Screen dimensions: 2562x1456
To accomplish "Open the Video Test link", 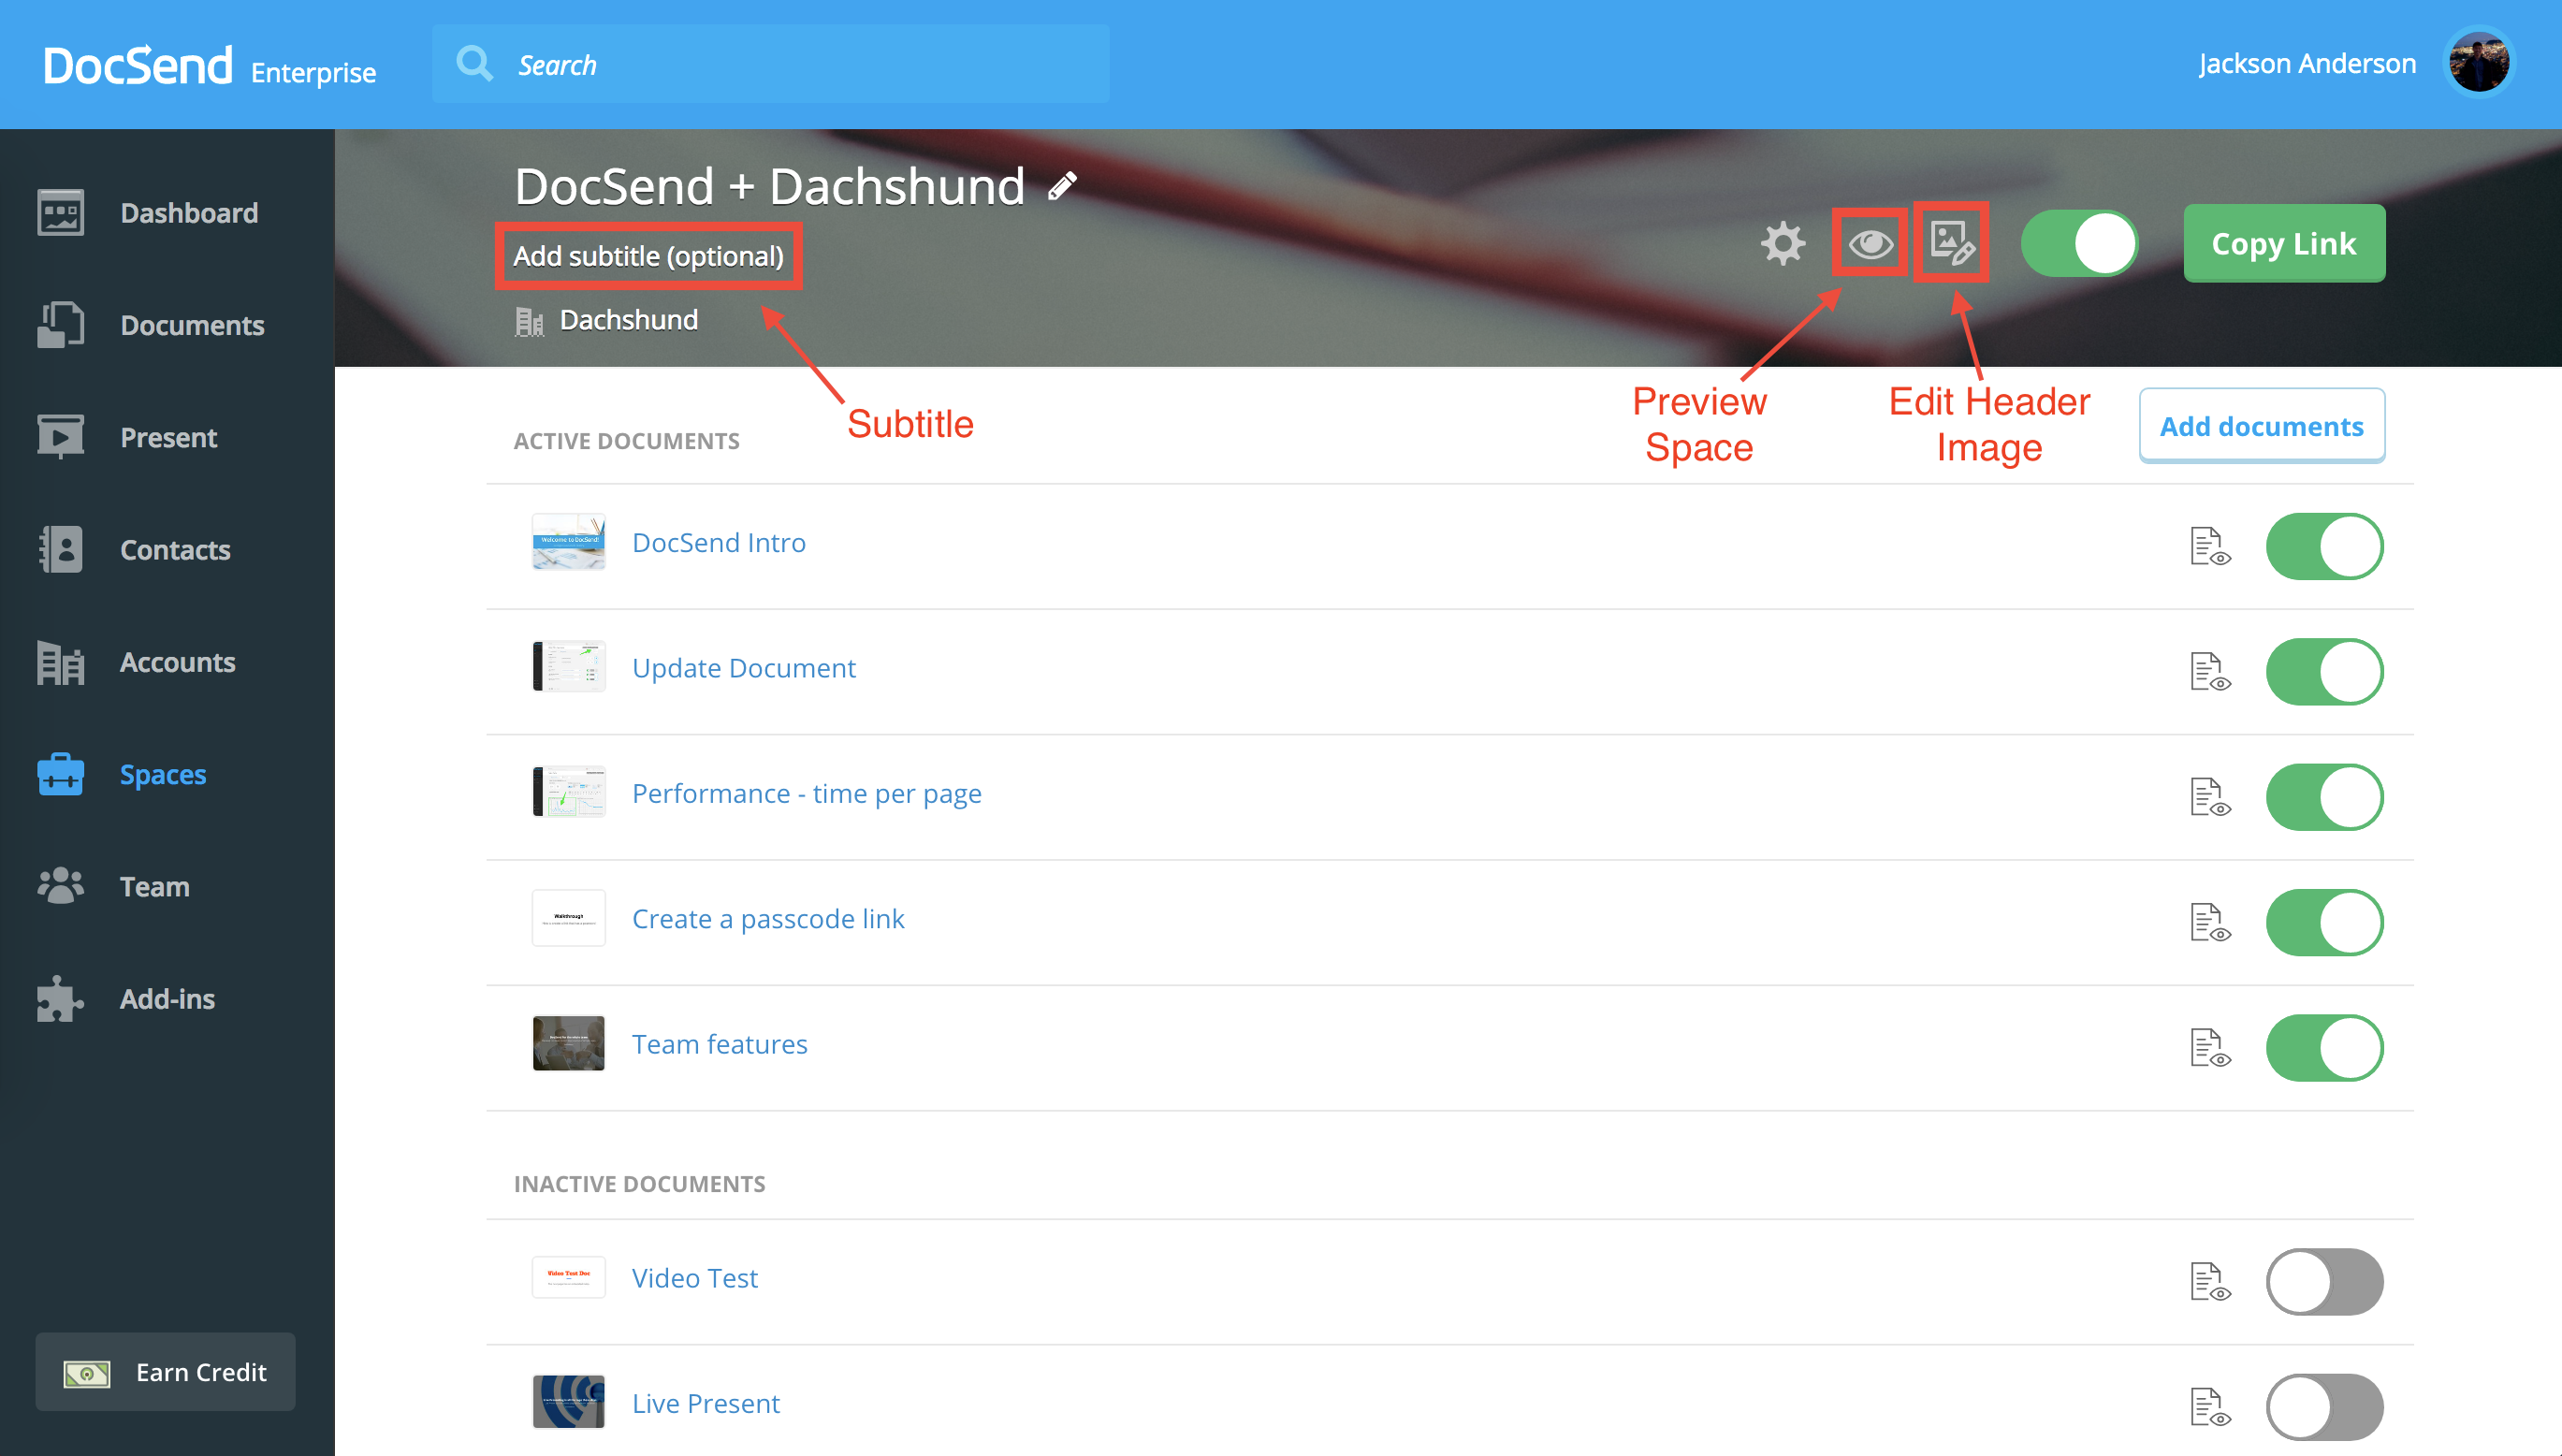I will click(x=694, y=1278).
